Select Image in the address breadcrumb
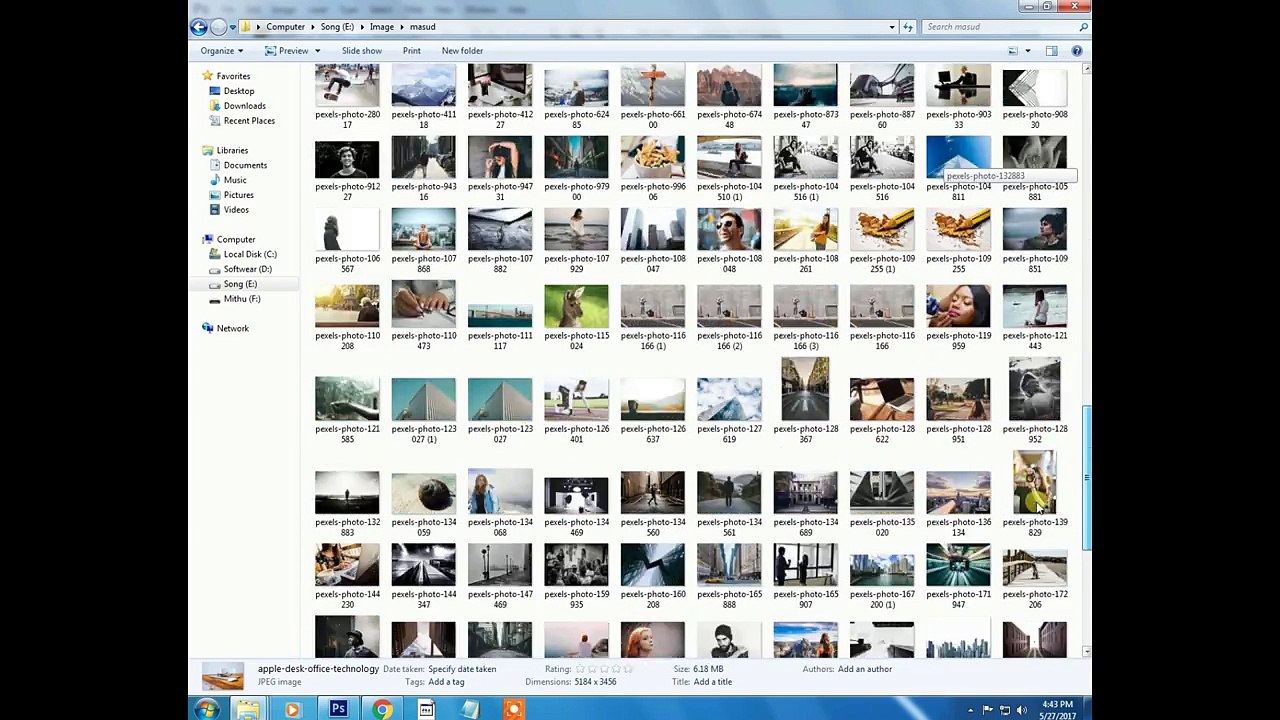Screen dimensions: 1280x720 (381, 27)
